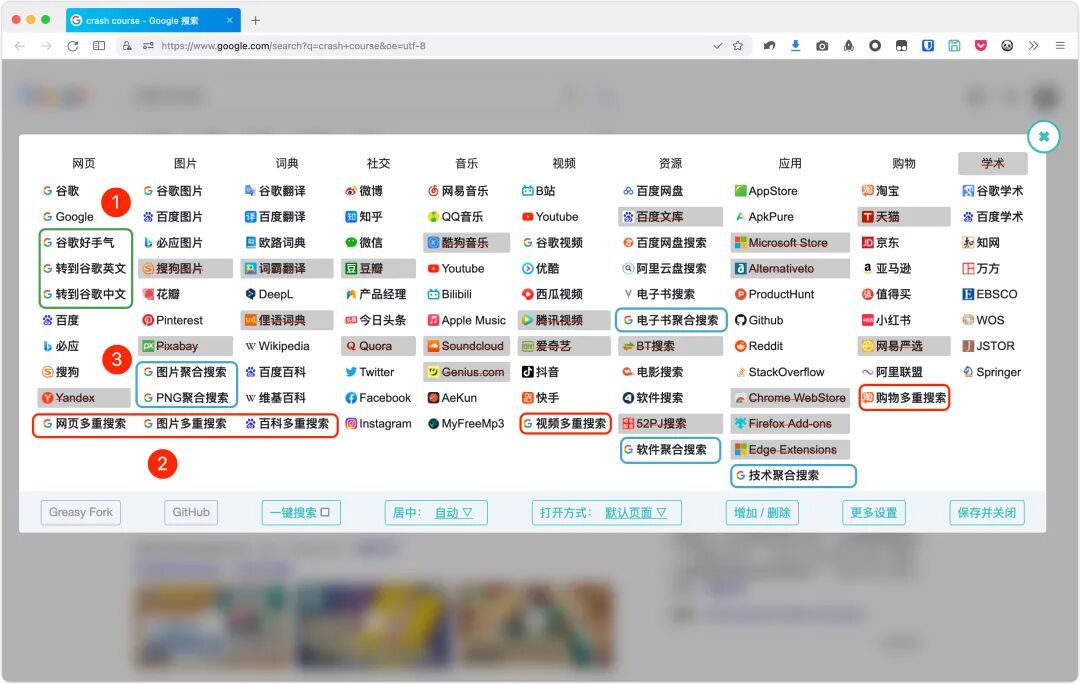The image size is (1080, 684).
Task: Choose Instagram in the social column
Action: coord(378,424)
